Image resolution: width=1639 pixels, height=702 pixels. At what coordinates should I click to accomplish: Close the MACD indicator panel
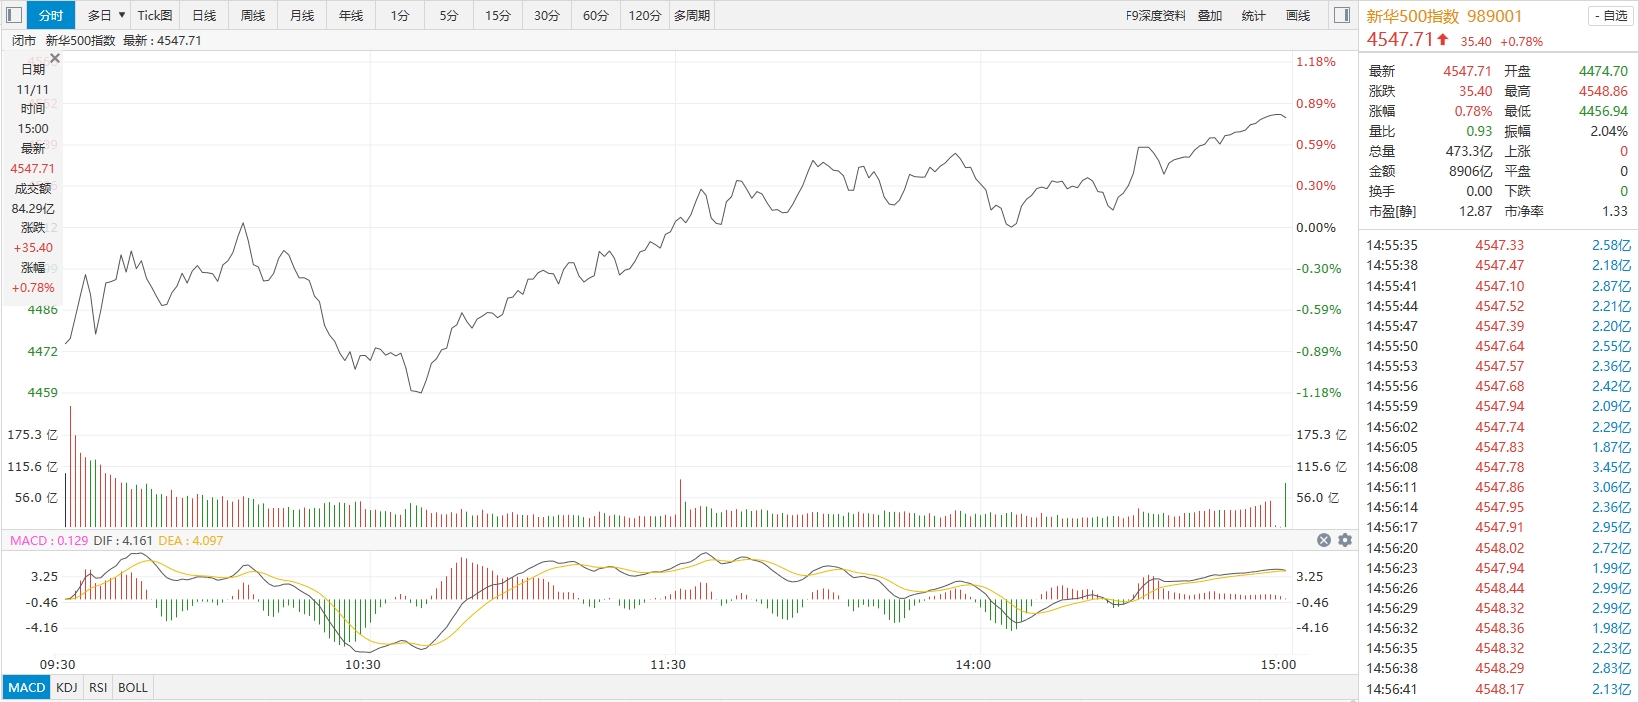click(1324, 540)
